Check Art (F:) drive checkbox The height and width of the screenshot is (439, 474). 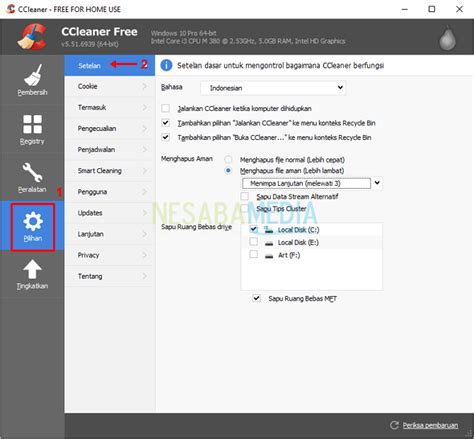[254, 255]
